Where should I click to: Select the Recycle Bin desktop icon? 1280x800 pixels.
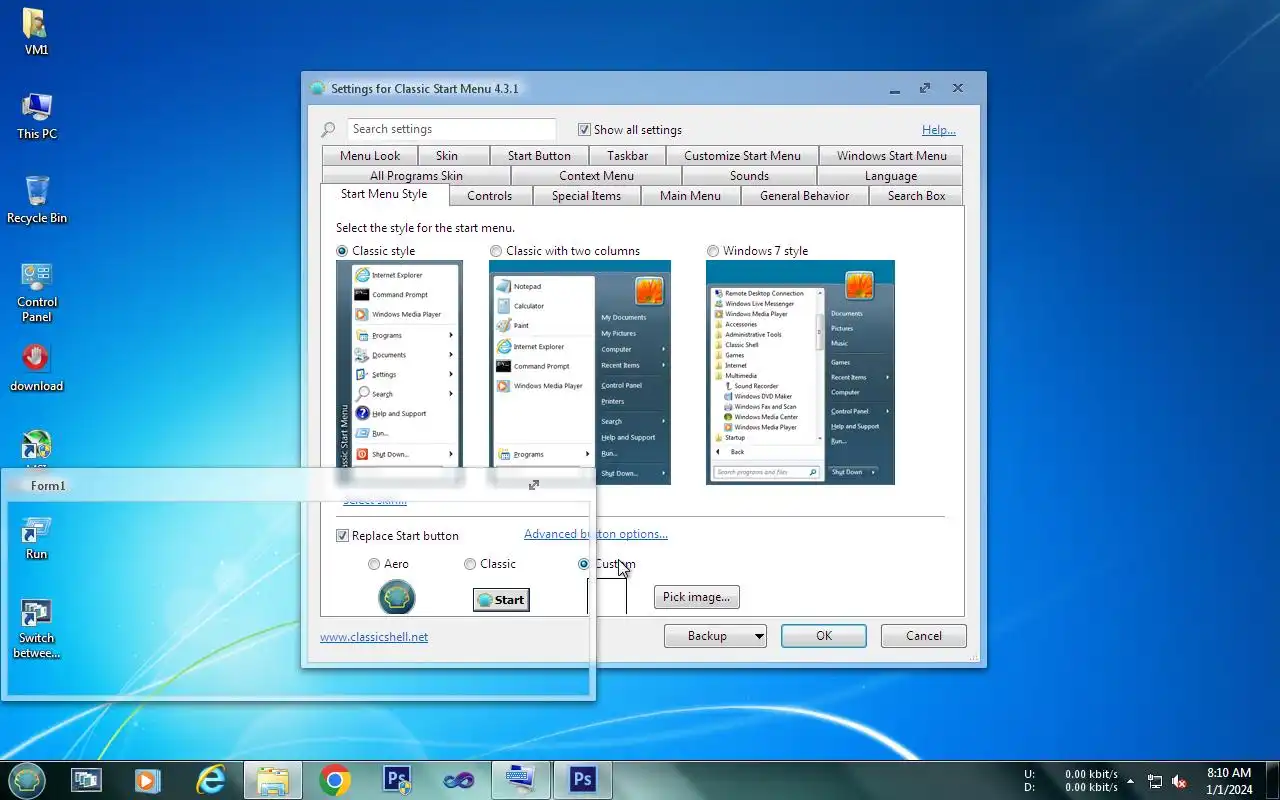pos(36,199)
